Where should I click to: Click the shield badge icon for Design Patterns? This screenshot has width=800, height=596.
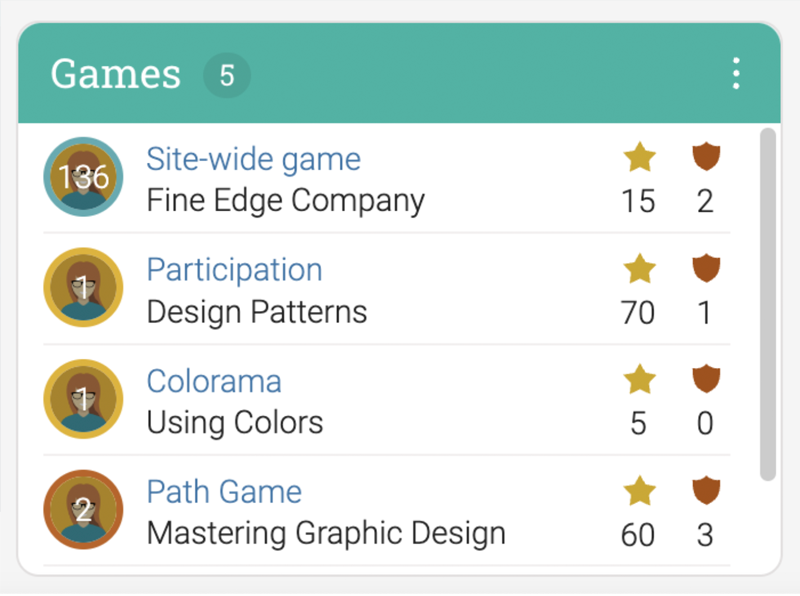706,268
